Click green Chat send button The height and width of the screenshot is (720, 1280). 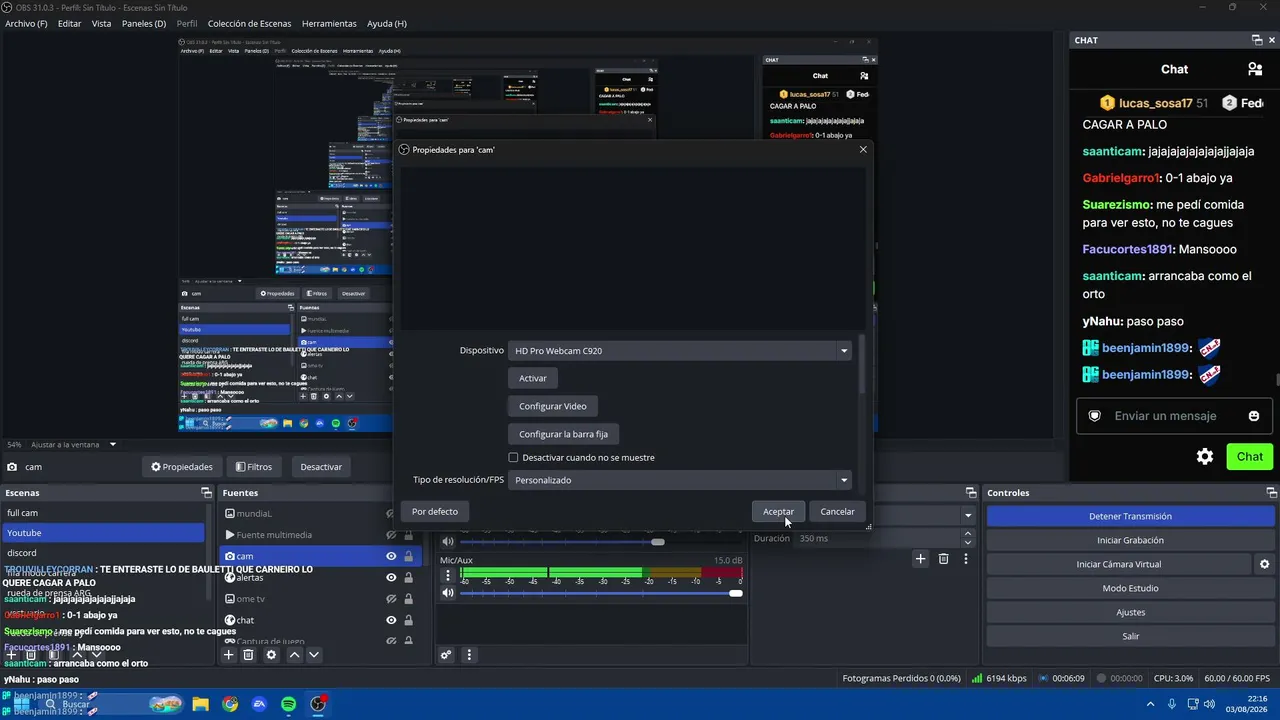coord(1250,456)
